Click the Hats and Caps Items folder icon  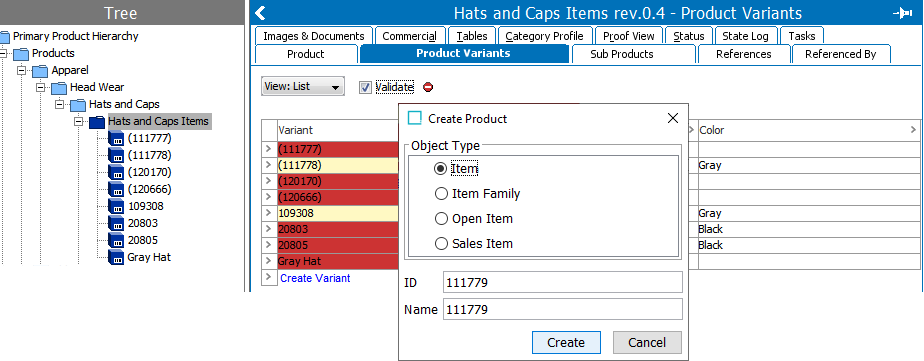[x=97, y=122]
